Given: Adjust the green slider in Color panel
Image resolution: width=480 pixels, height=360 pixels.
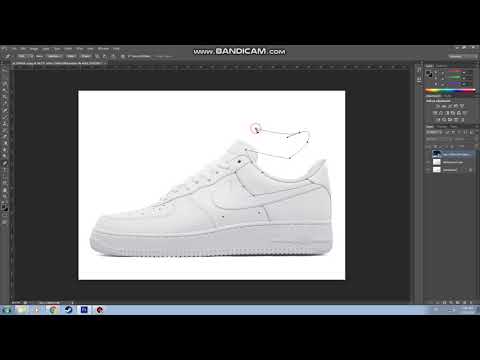Looking at the screenshot, I should 456,77.
